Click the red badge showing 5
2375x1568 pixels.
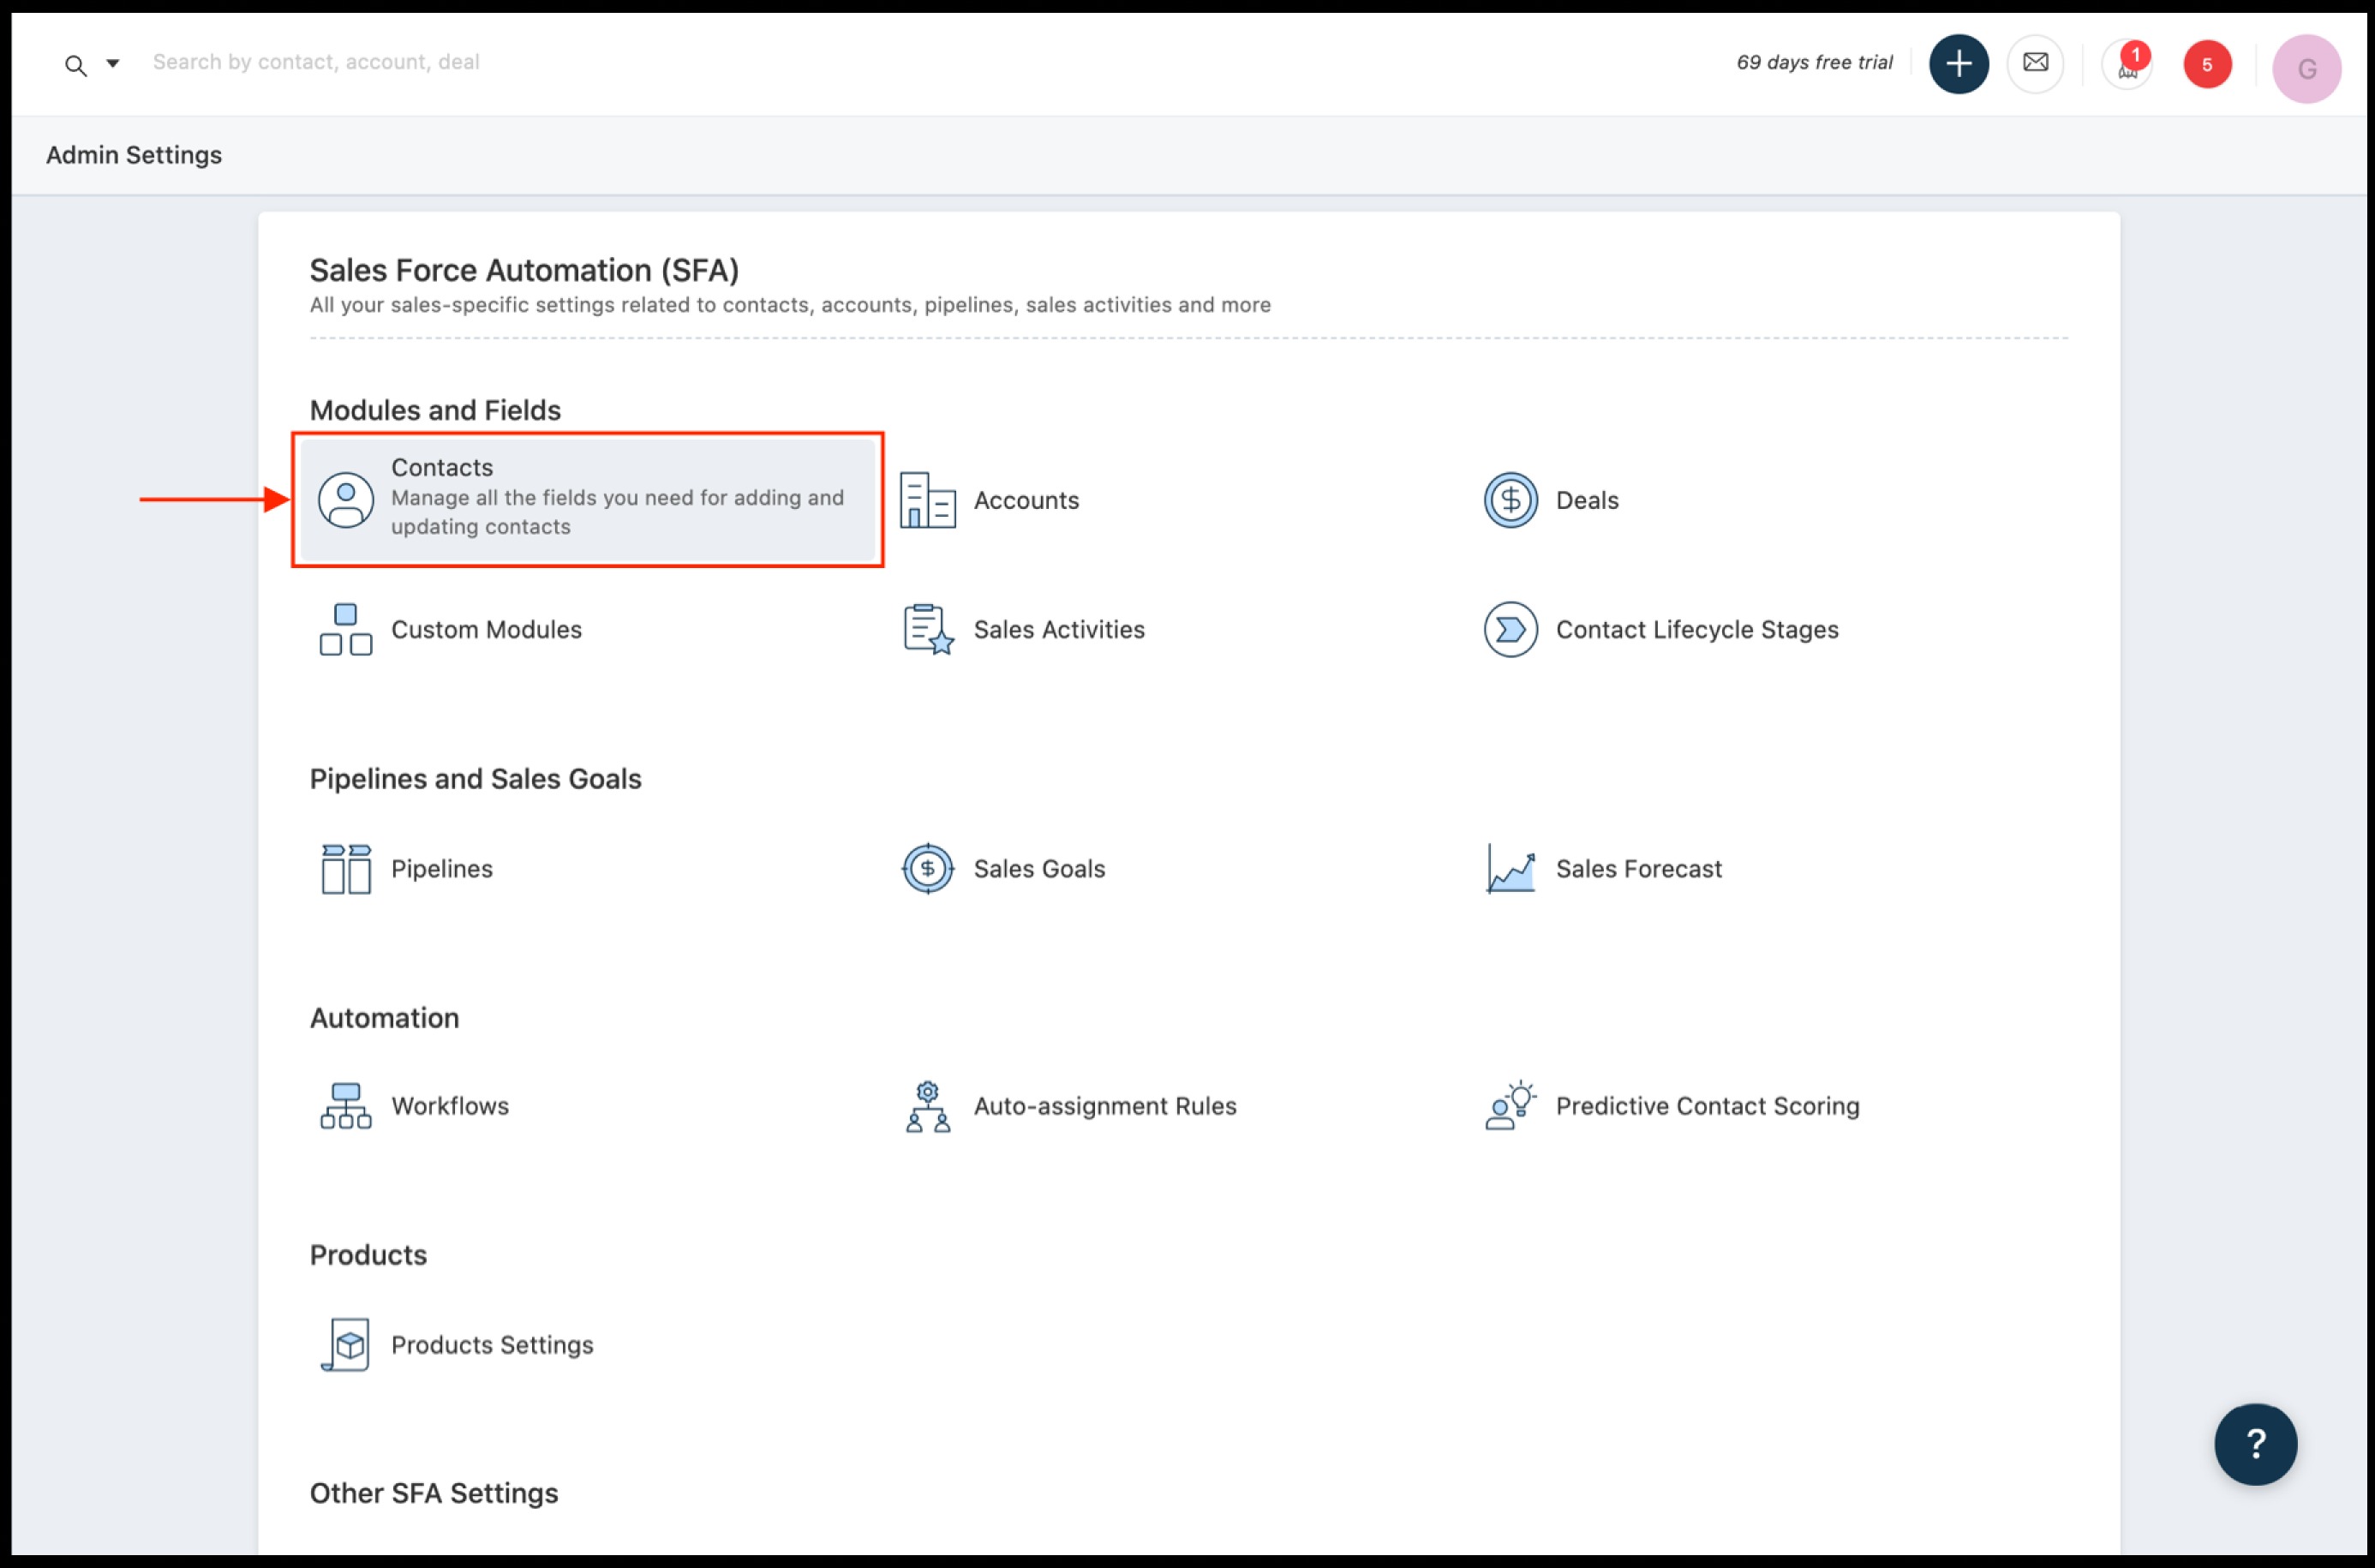tap(2206, 65)
